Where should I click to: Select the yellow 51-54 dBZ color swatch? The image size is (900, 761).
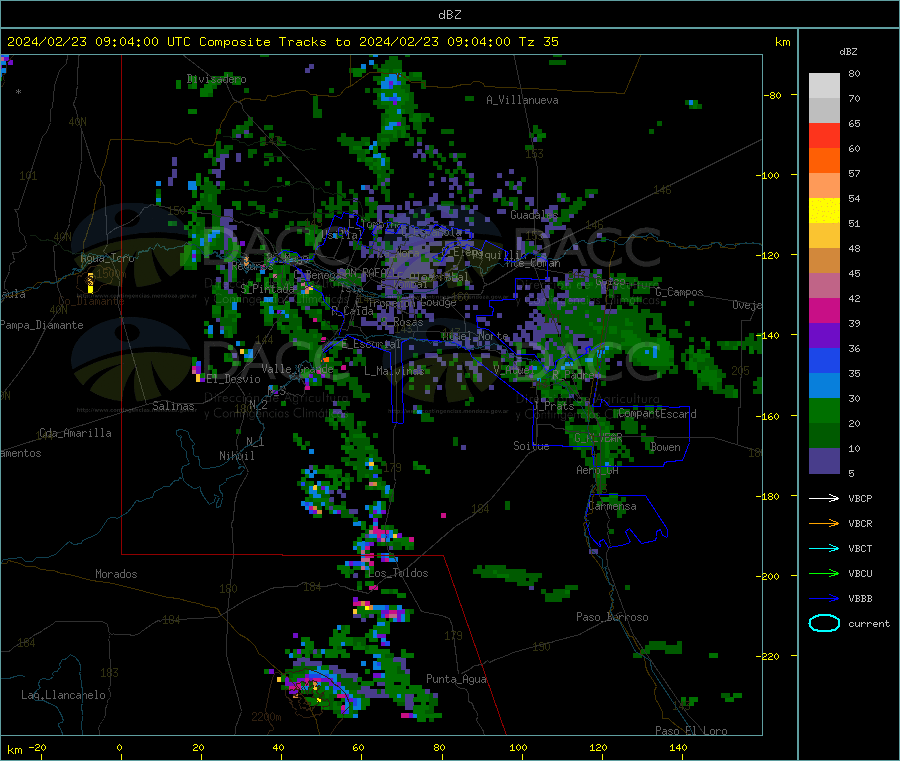tap(824, 211)
